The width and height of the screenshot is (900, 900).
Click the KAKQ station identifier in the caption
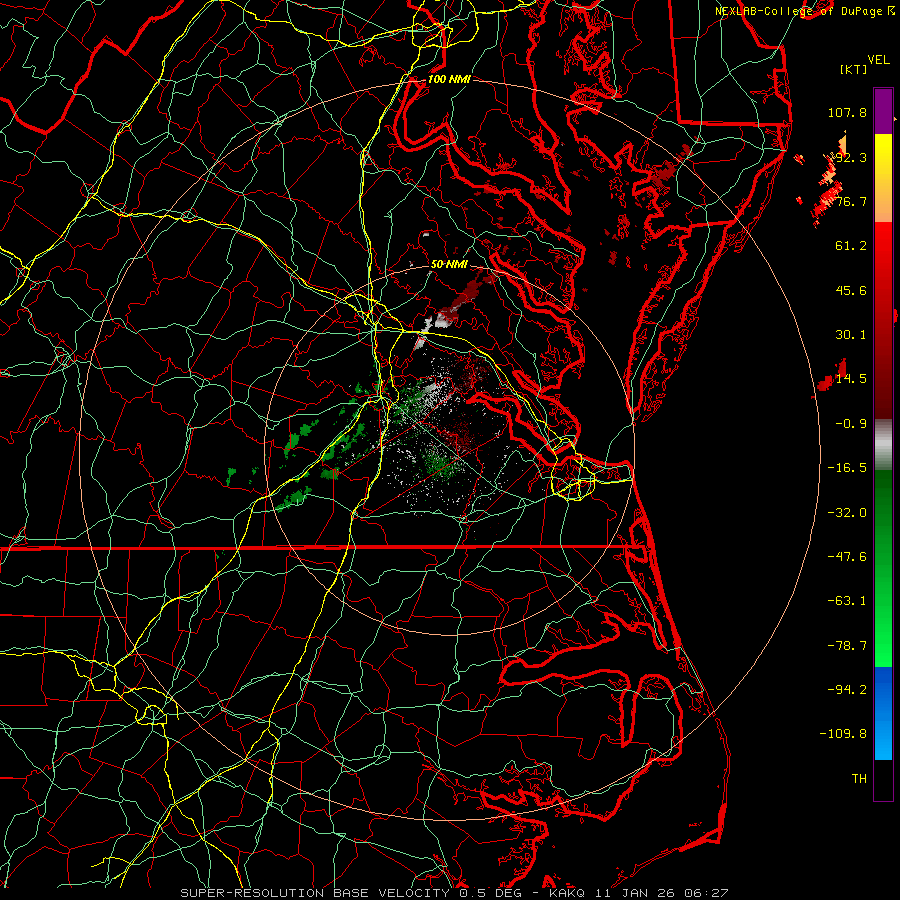point(567,893)
